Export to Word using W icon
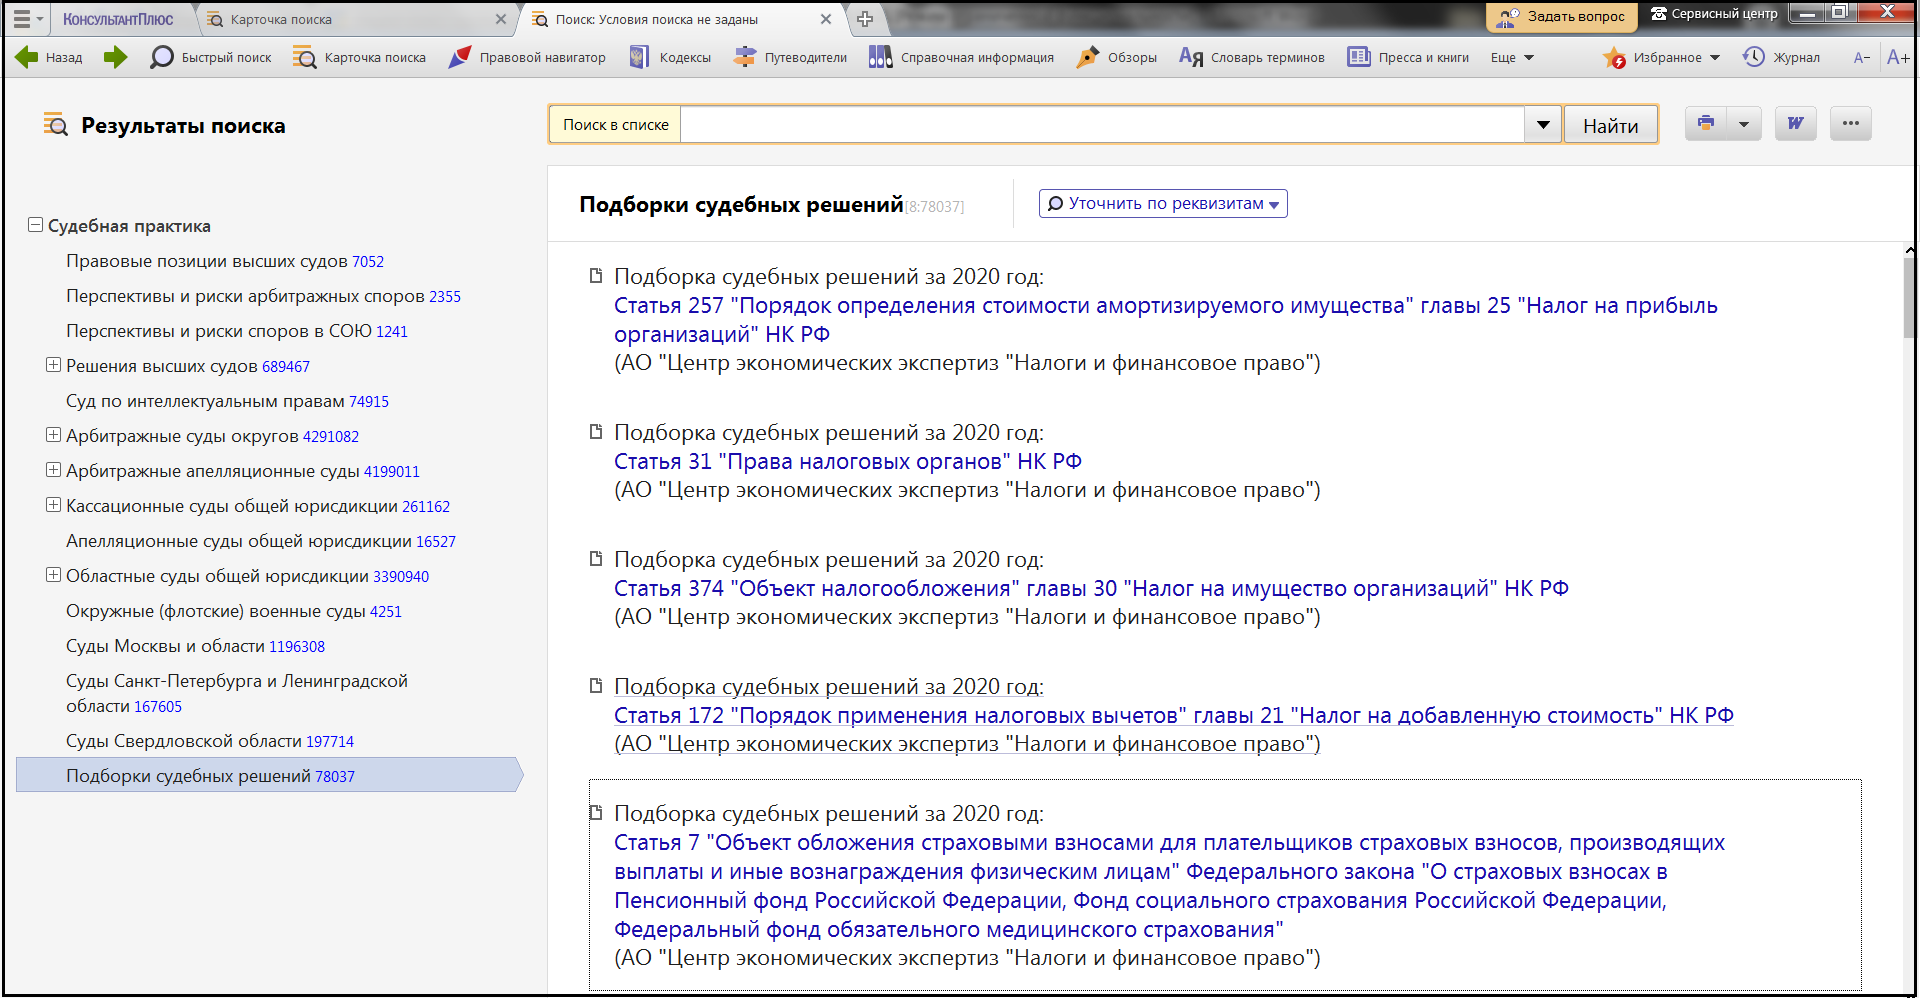1920x998 pixels. (x=1796, y=124)
